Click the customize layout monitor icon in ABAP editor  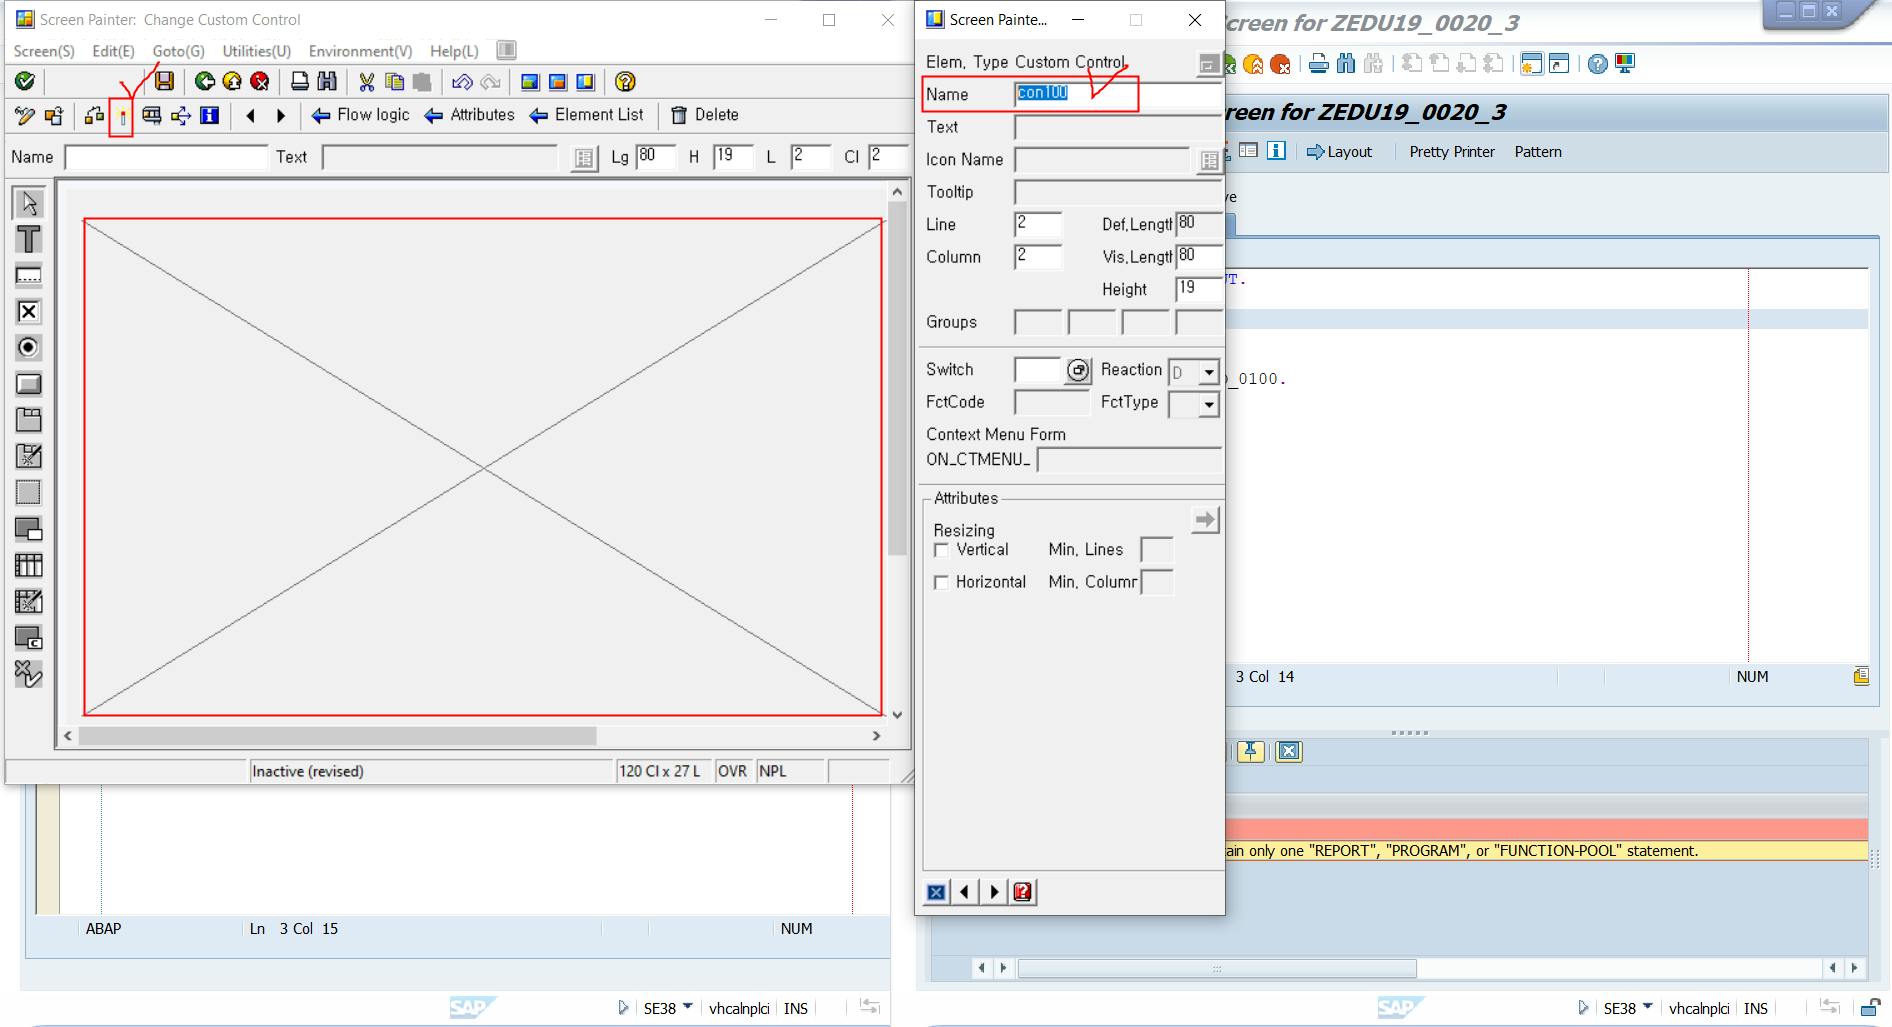coord(1625,63)
